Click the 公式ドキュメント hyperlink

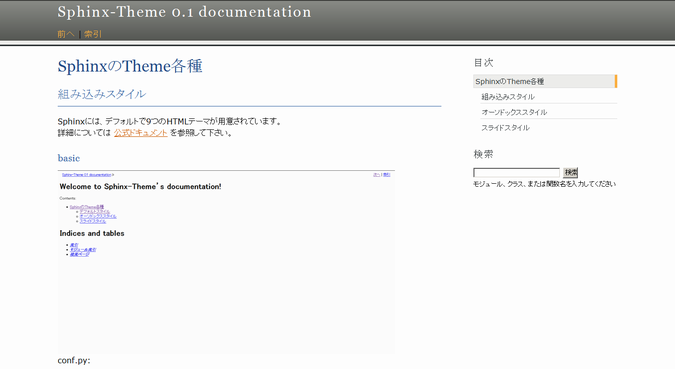click(140, 133)
